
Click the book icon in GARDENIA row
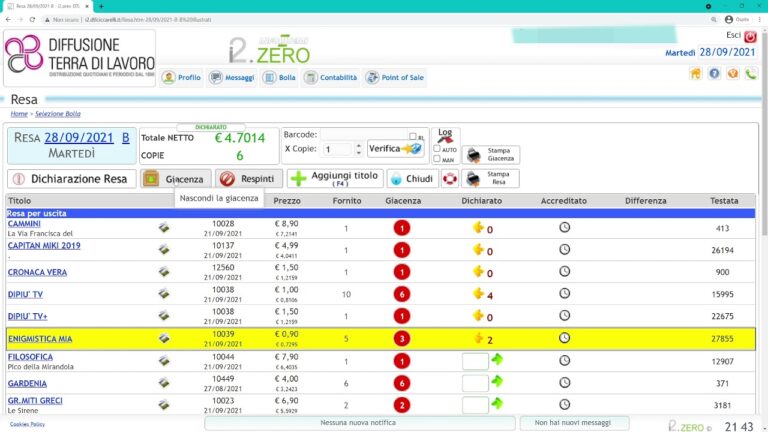pyautogui.click(x=164, y=383)
